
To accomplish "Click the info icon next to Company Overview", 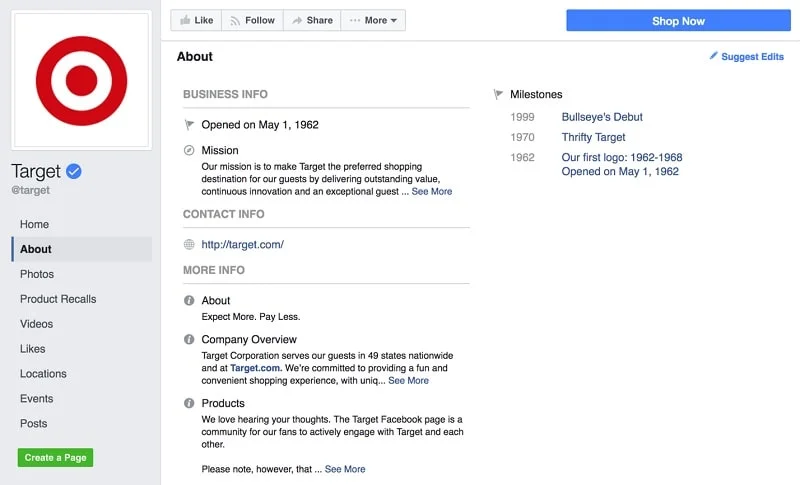I will point(189,340).
